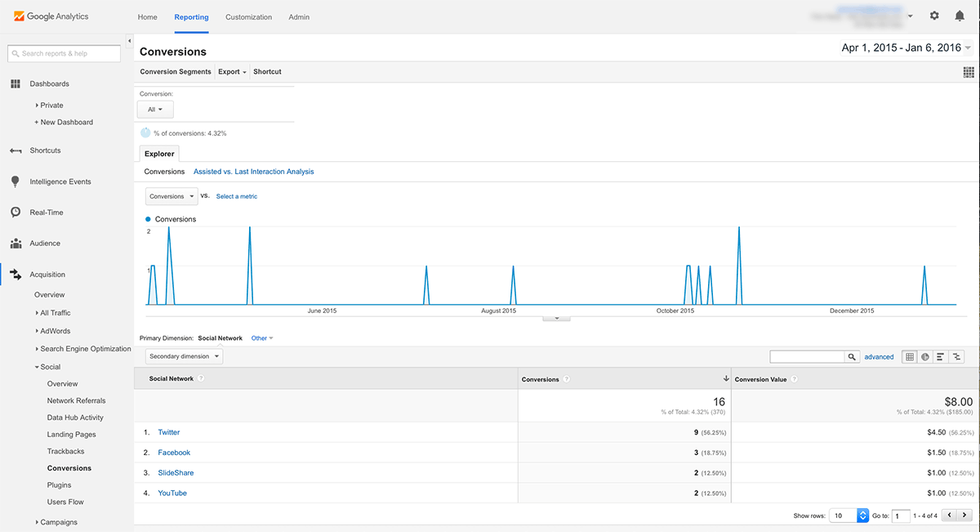The image size is (980, 532).
Task: Expand the AdWords section
Action: coord(53,331)
